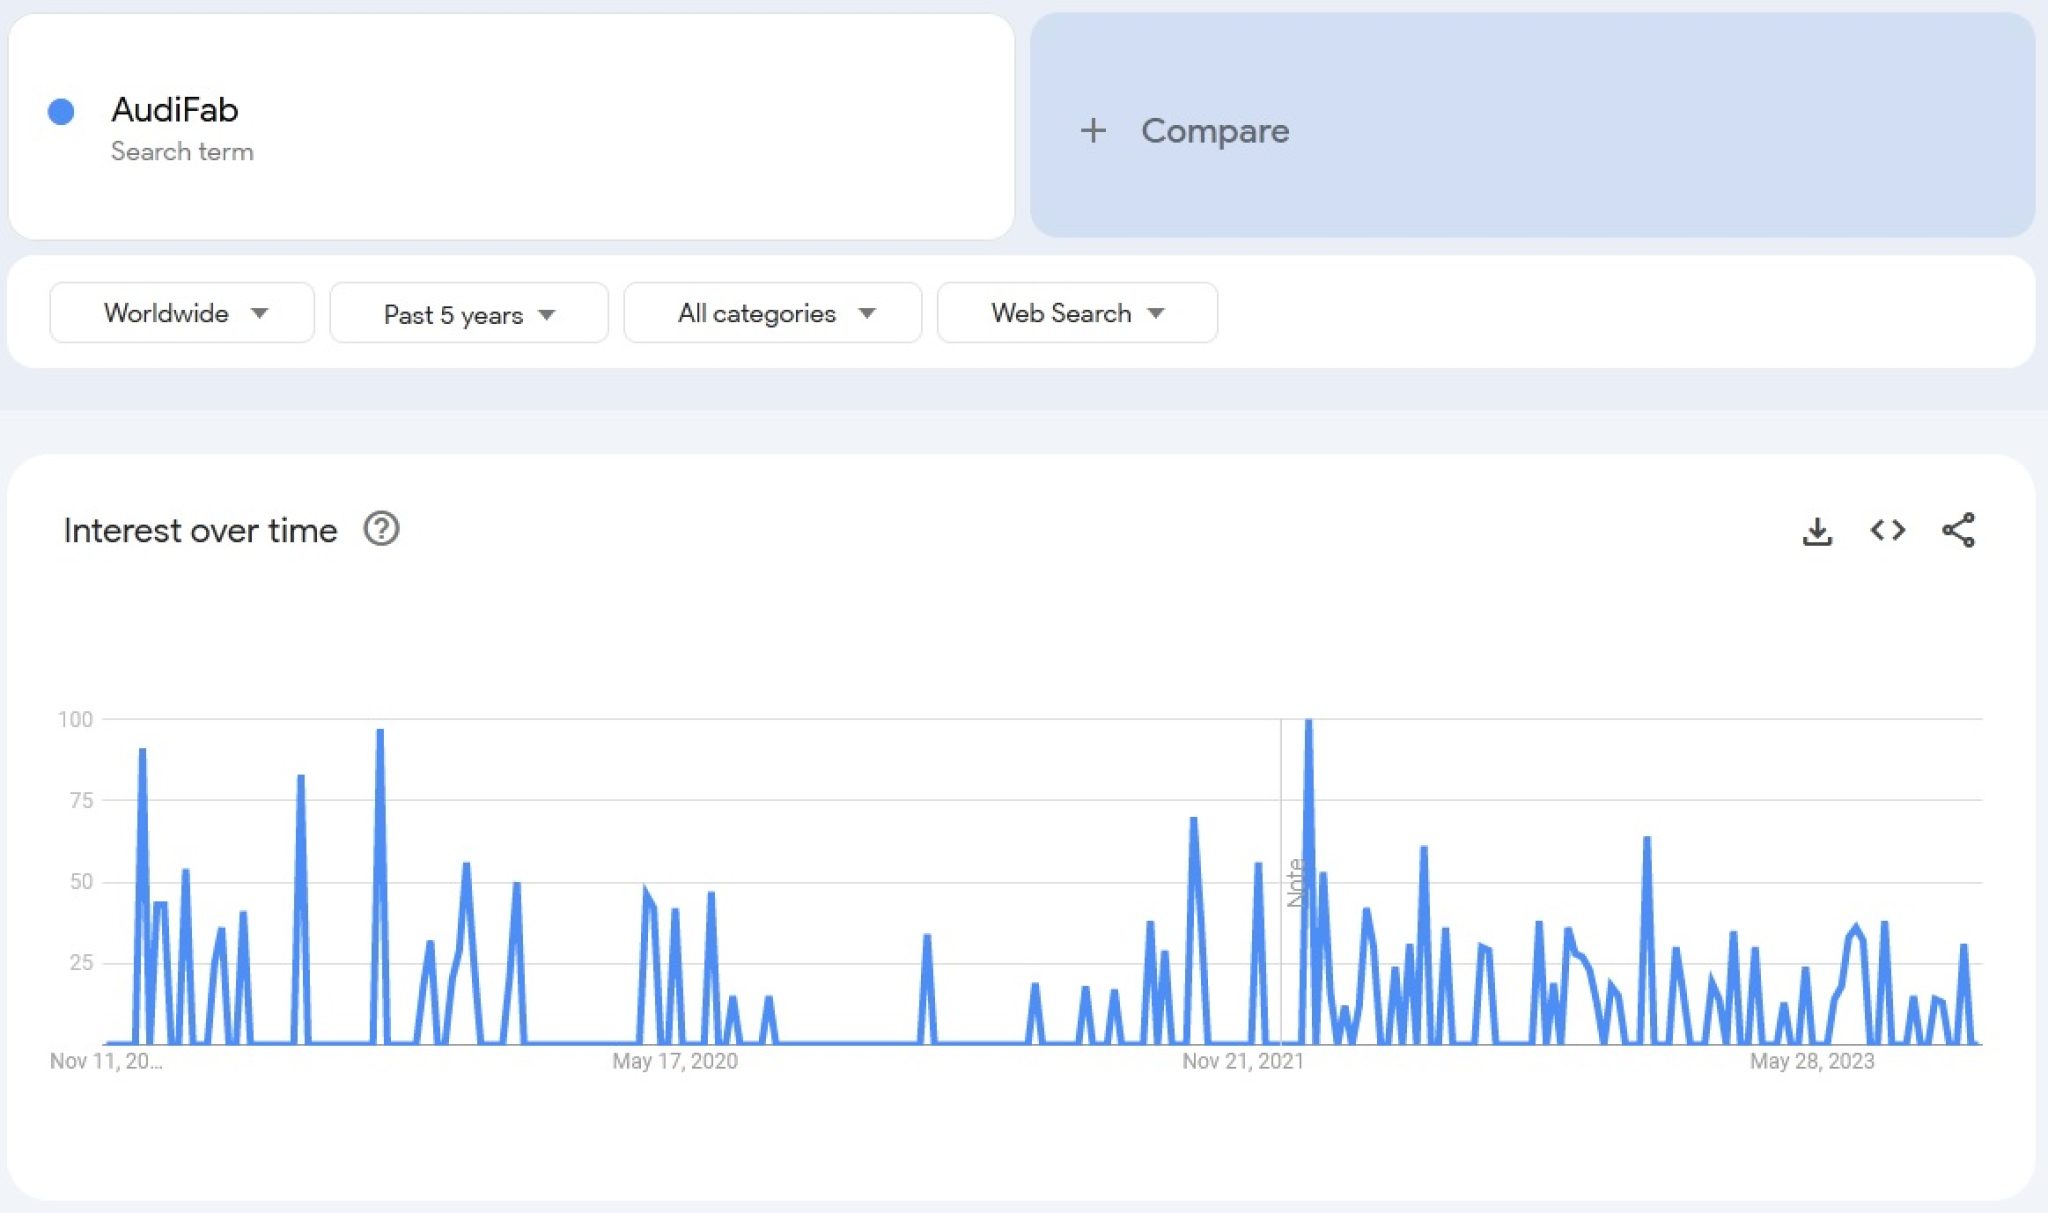This screenshot has width=2048, height=1213.
Task: Click the 'May 28, 2023' axis label
Action: tap(1811, 1061)
